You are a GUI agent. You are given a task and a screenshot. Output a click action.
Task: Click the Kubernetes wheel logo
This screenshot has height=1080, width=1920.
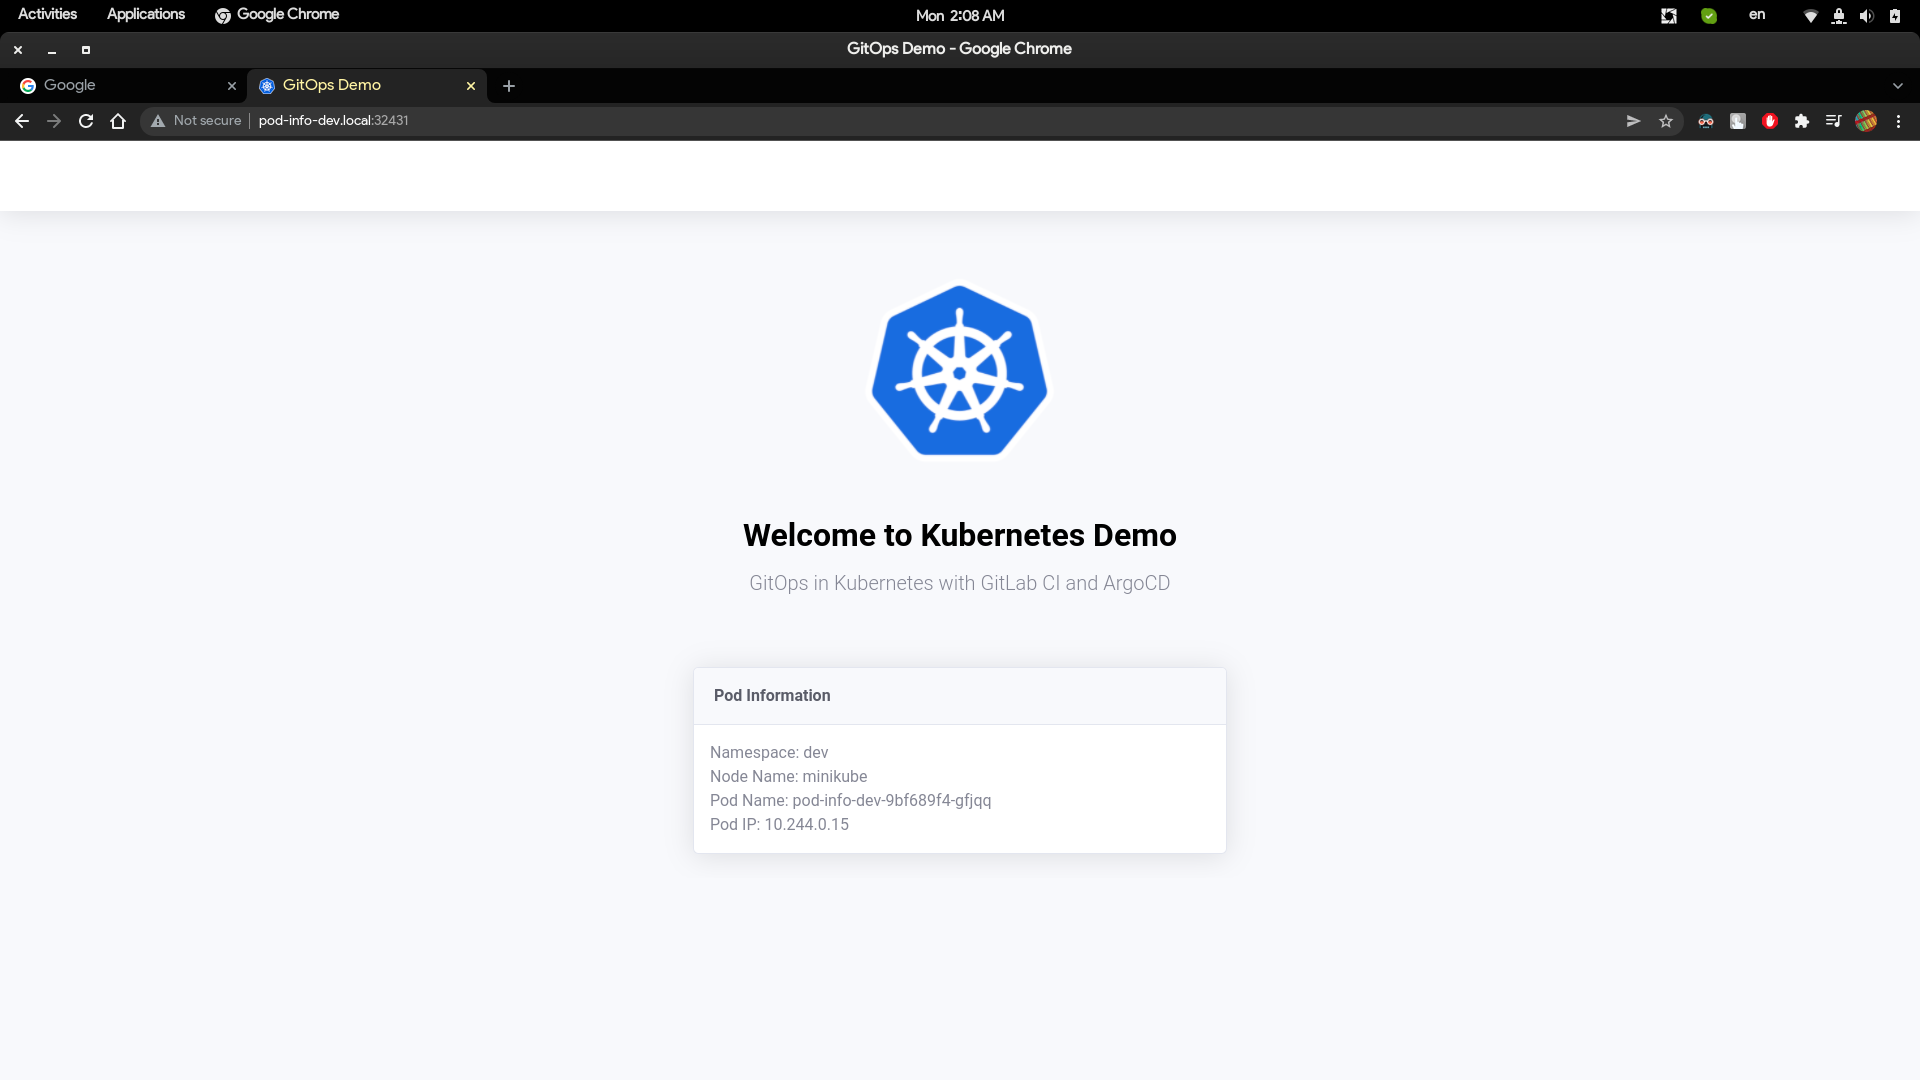click(960, 371)
